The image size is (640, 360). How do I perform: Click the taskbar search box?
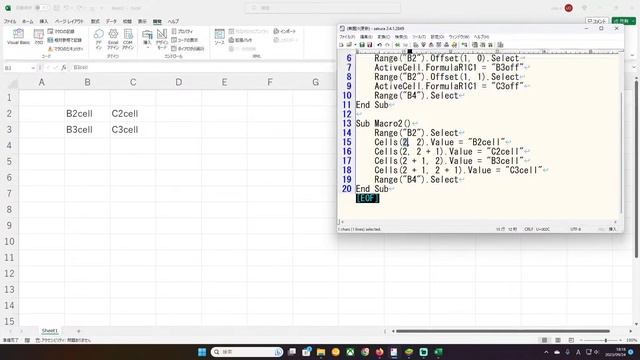[x=247, y=352]
